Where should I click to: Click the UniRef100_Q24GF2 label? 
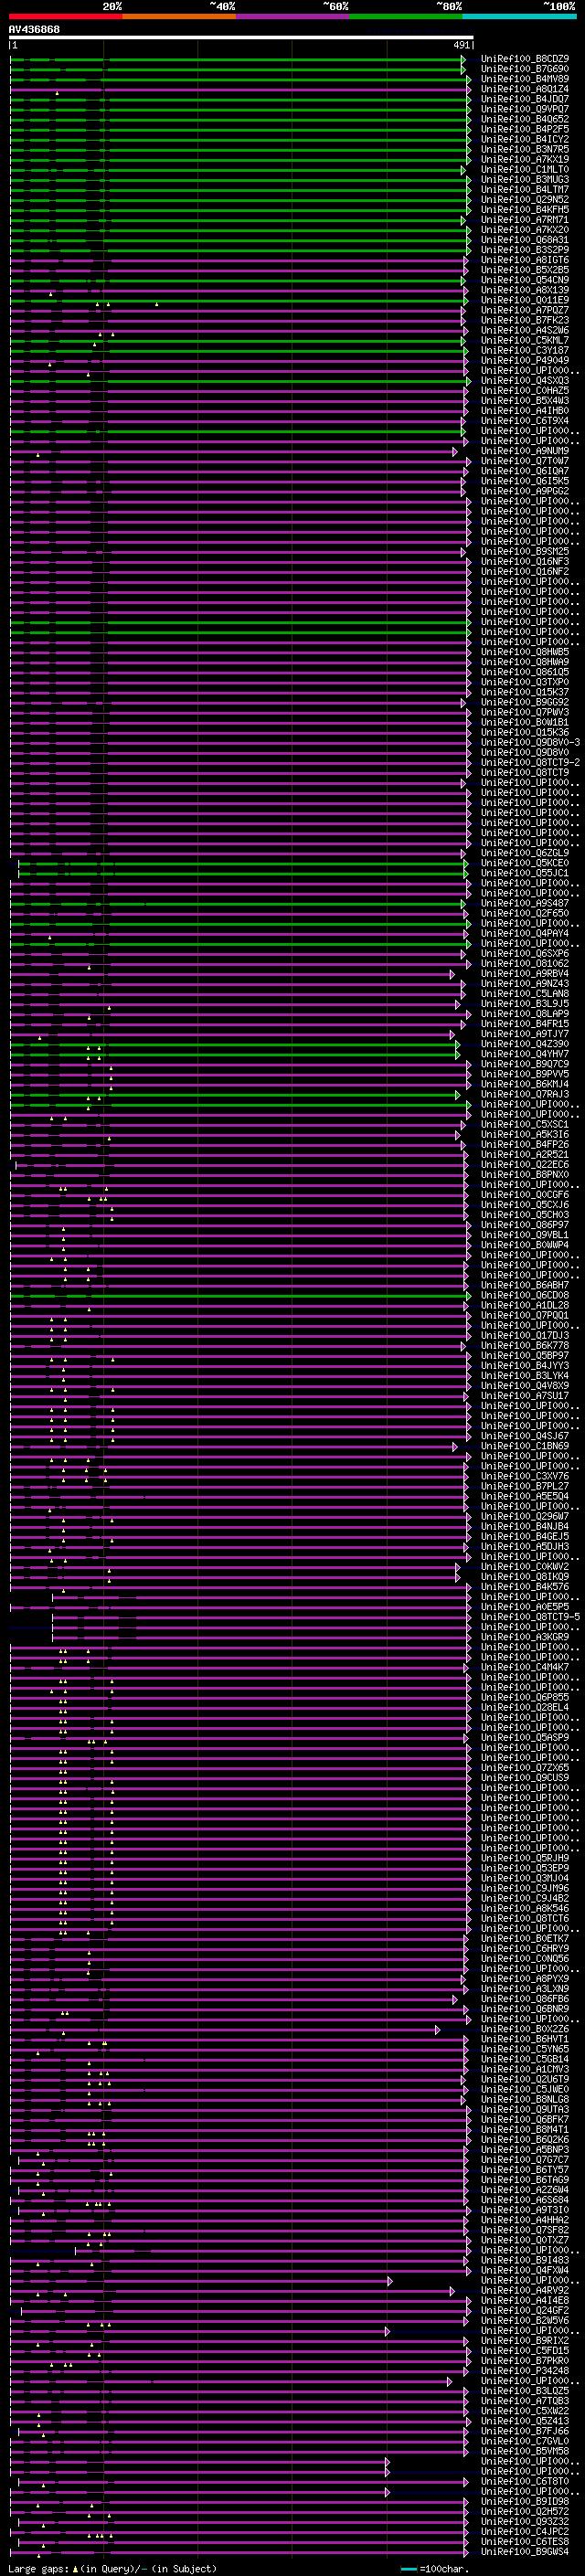[x=525, y=2310]
